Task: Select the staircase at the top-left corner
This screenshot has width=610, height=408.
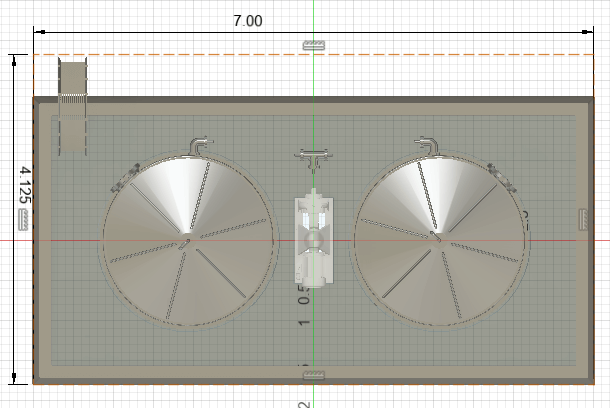Action: (74, 107)
